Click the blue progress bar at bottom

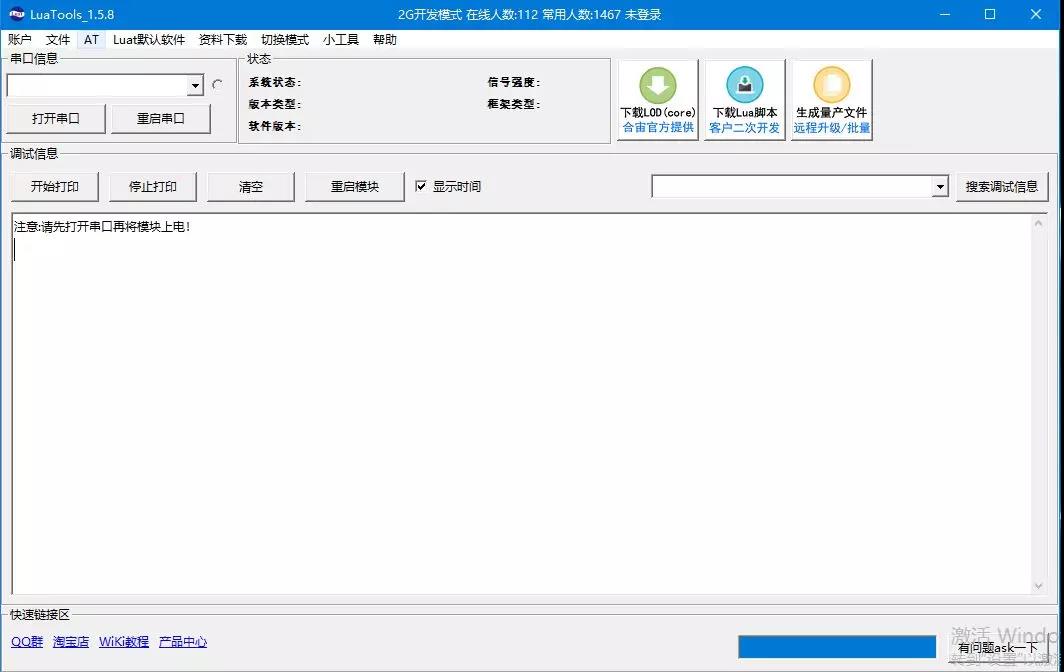pyautogui.click(x=837, y=647)
